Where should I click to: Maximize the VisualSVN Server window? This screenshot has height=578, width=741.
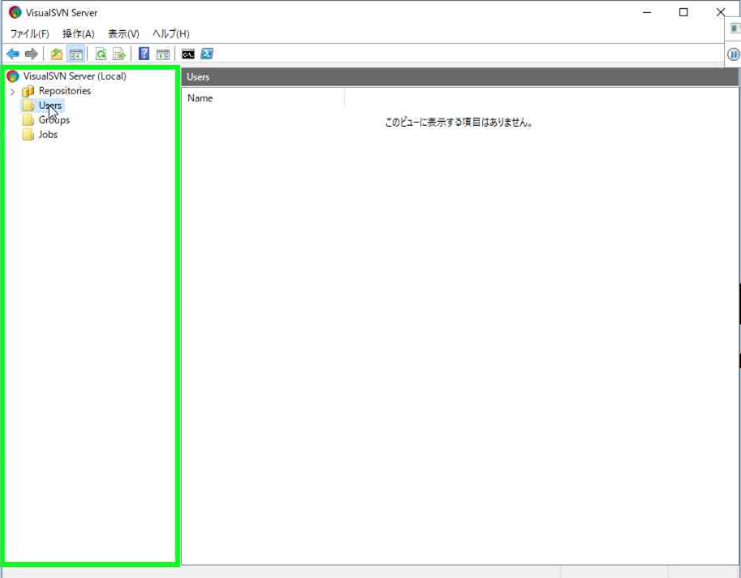683,12
